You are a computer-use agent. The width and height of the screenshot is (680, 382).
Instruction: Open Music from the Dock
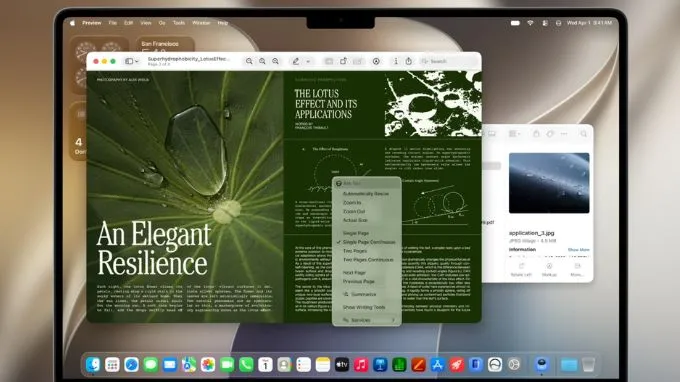pyautogui.click(x=361, y=365)
